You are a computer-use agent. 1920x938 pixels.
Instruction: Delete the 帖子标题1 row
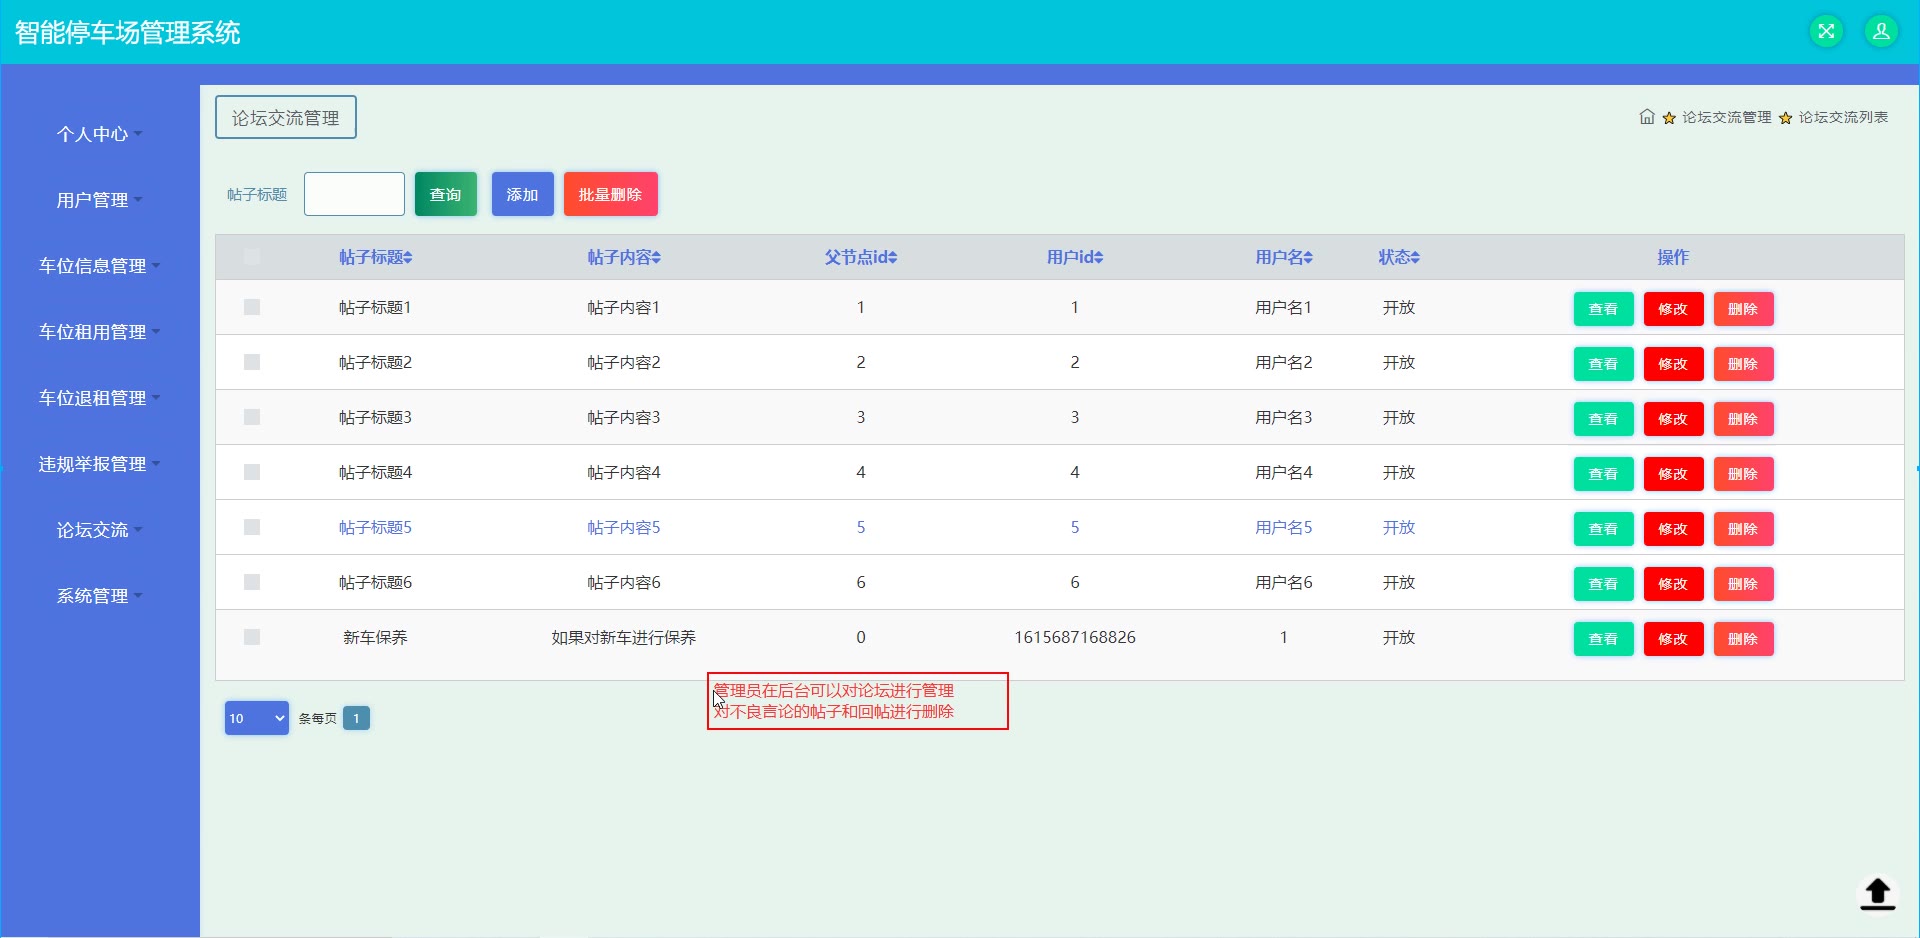tap(1743, 309)
